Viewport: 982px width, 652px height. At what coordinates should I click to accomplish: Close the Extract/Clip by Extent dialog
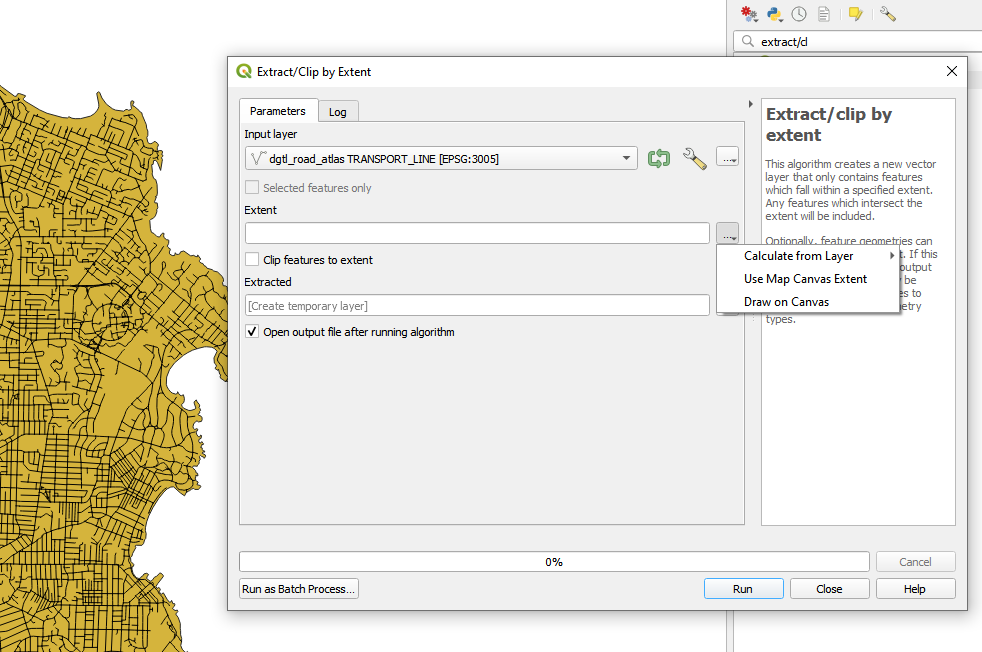click(x=952, y=71)
